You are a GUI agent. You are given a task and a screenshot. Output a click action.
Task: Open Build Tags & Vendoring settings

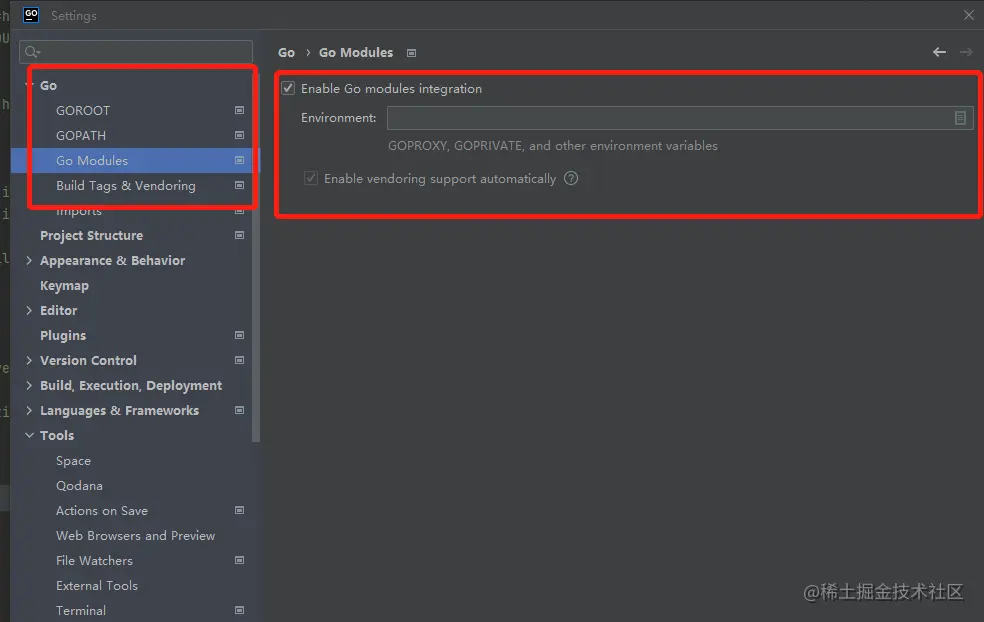click(x=126, y=186)
